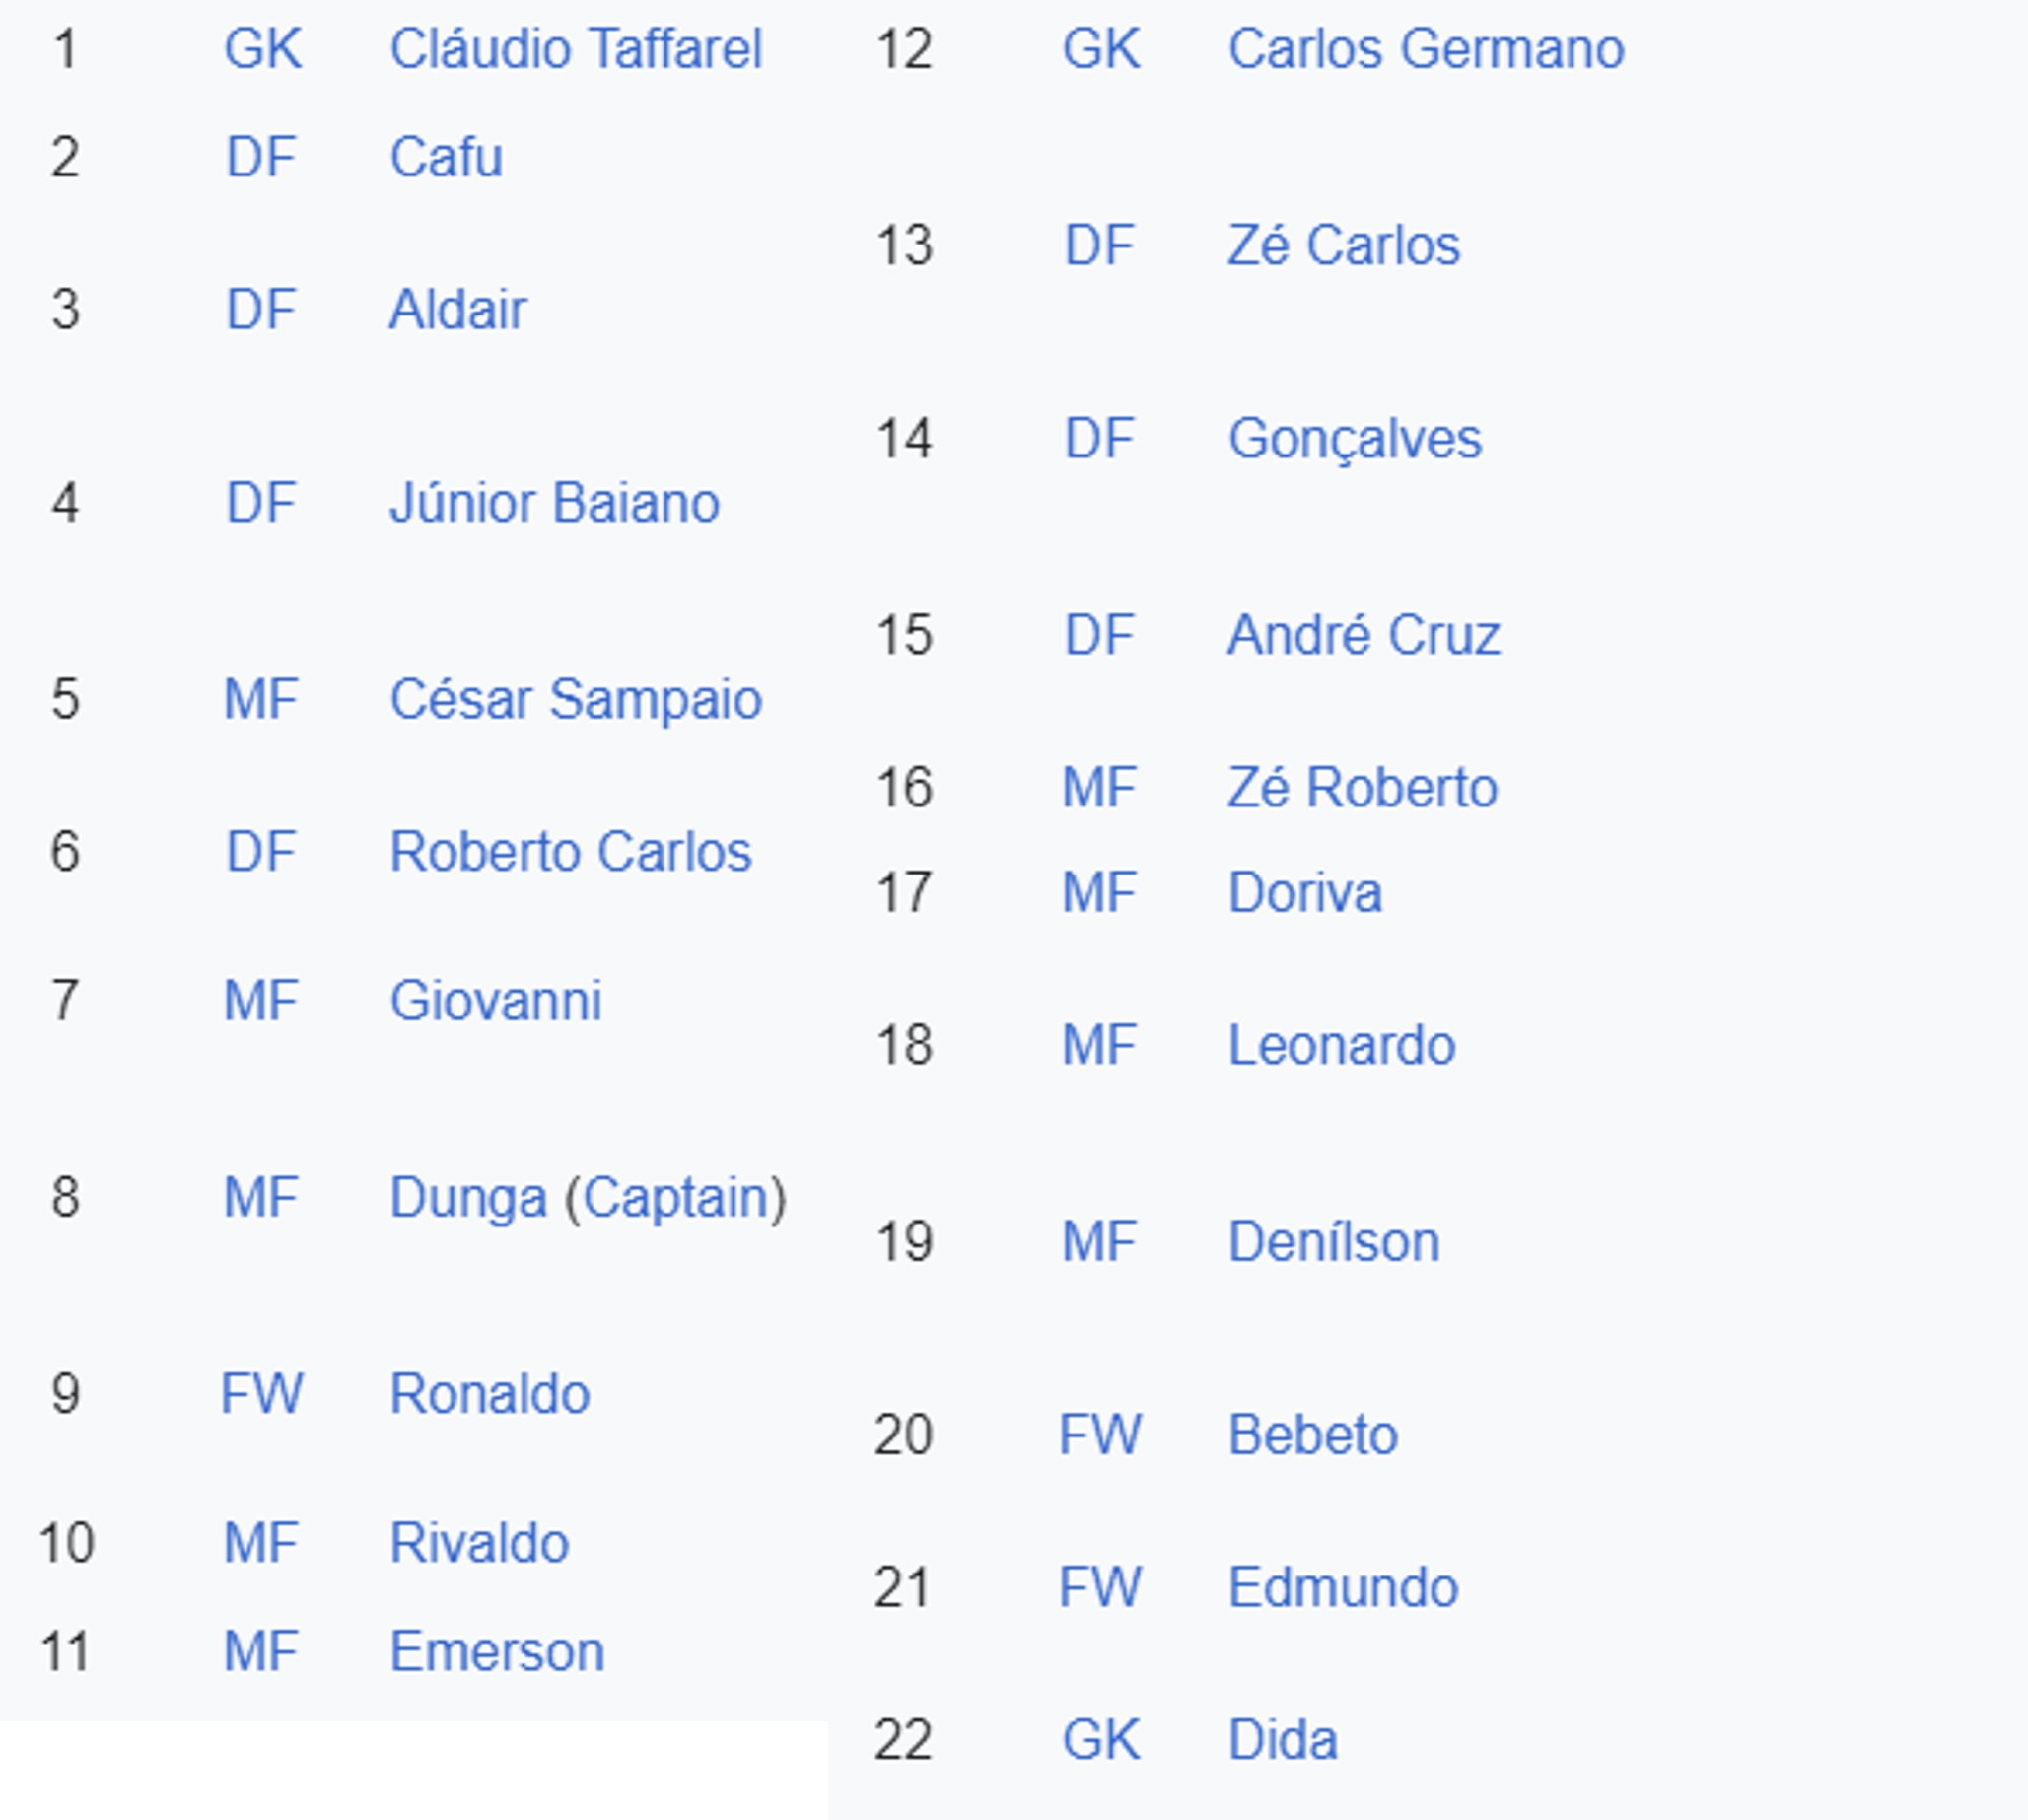The image size is (2028, 1820).
Task: Open the Júnior Baiano link
Action: point(554,502)
